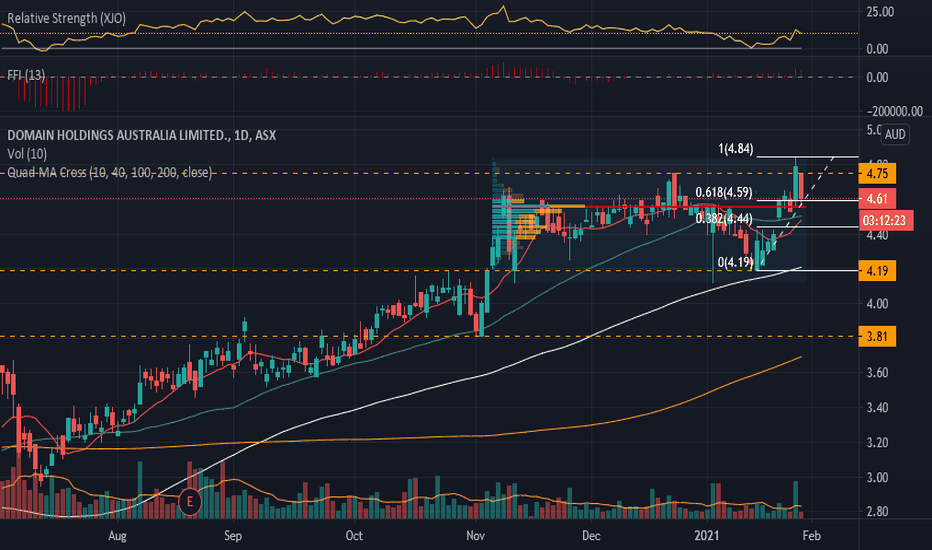This screenshot has width=932, height=550.
Task: Click the 3.00 price scale value
Action: (877, 477)
